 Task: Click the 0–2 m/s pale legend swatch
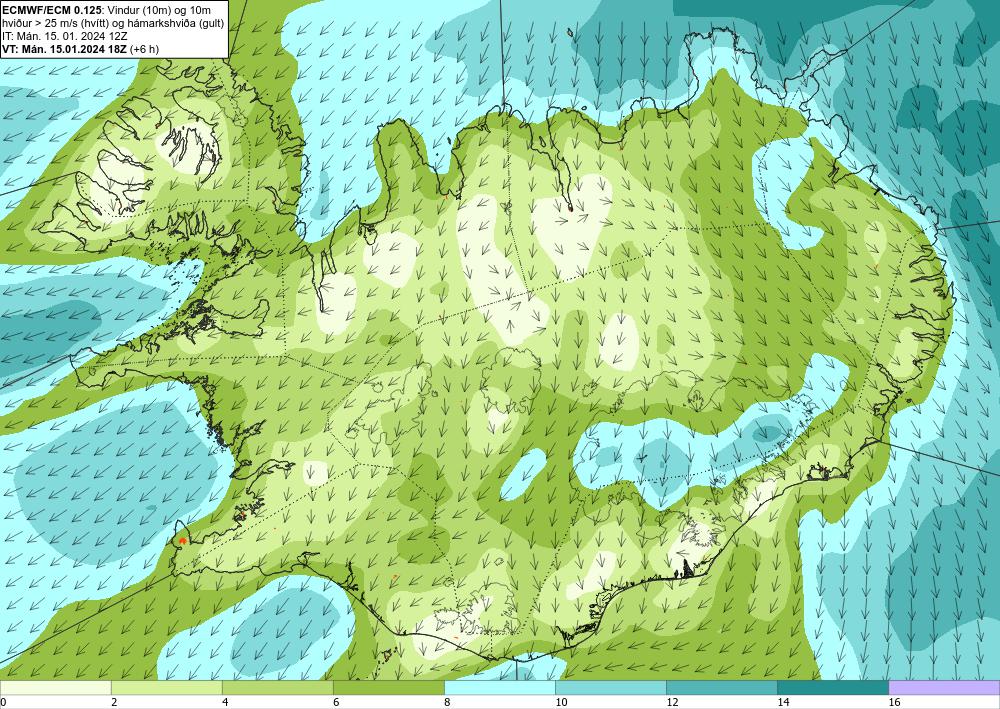coord(55,688)
